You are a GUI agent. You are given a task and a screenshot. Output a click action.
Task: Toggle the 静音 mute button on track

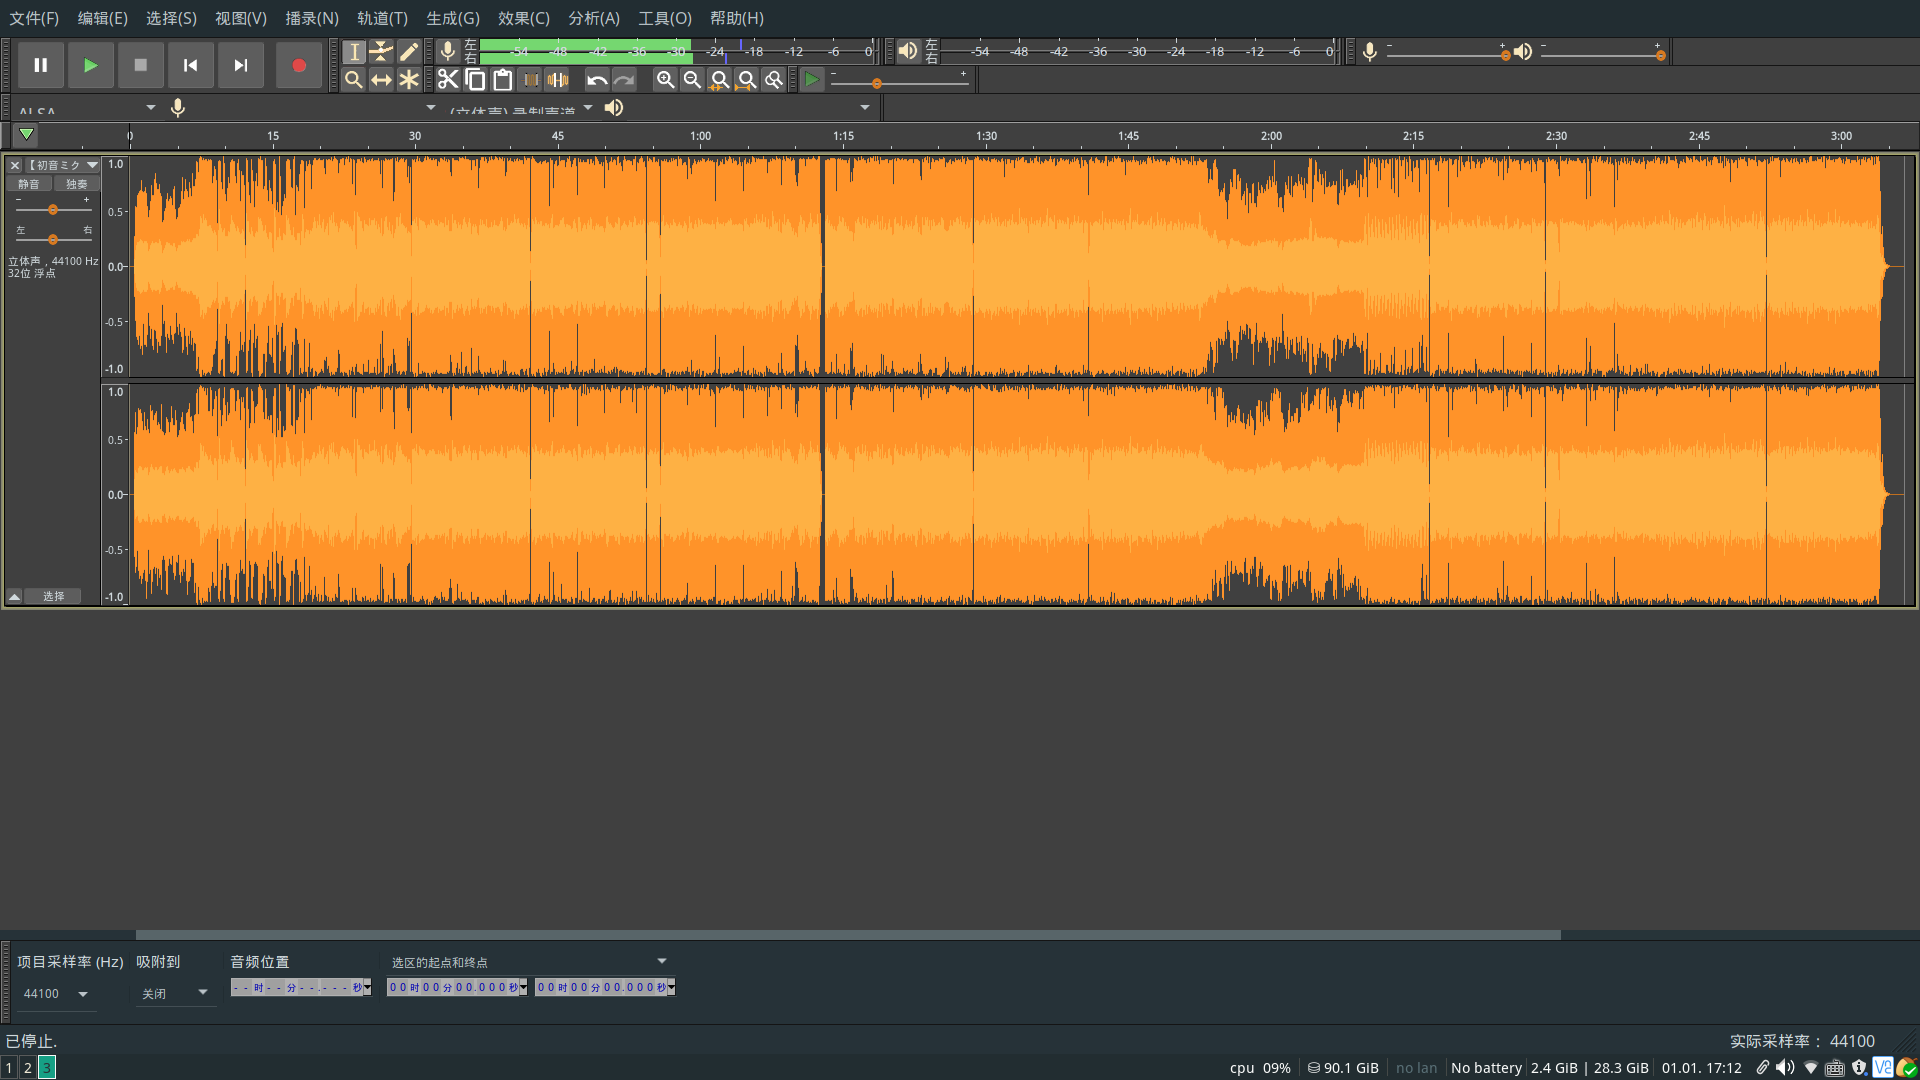tap(29, 184)
